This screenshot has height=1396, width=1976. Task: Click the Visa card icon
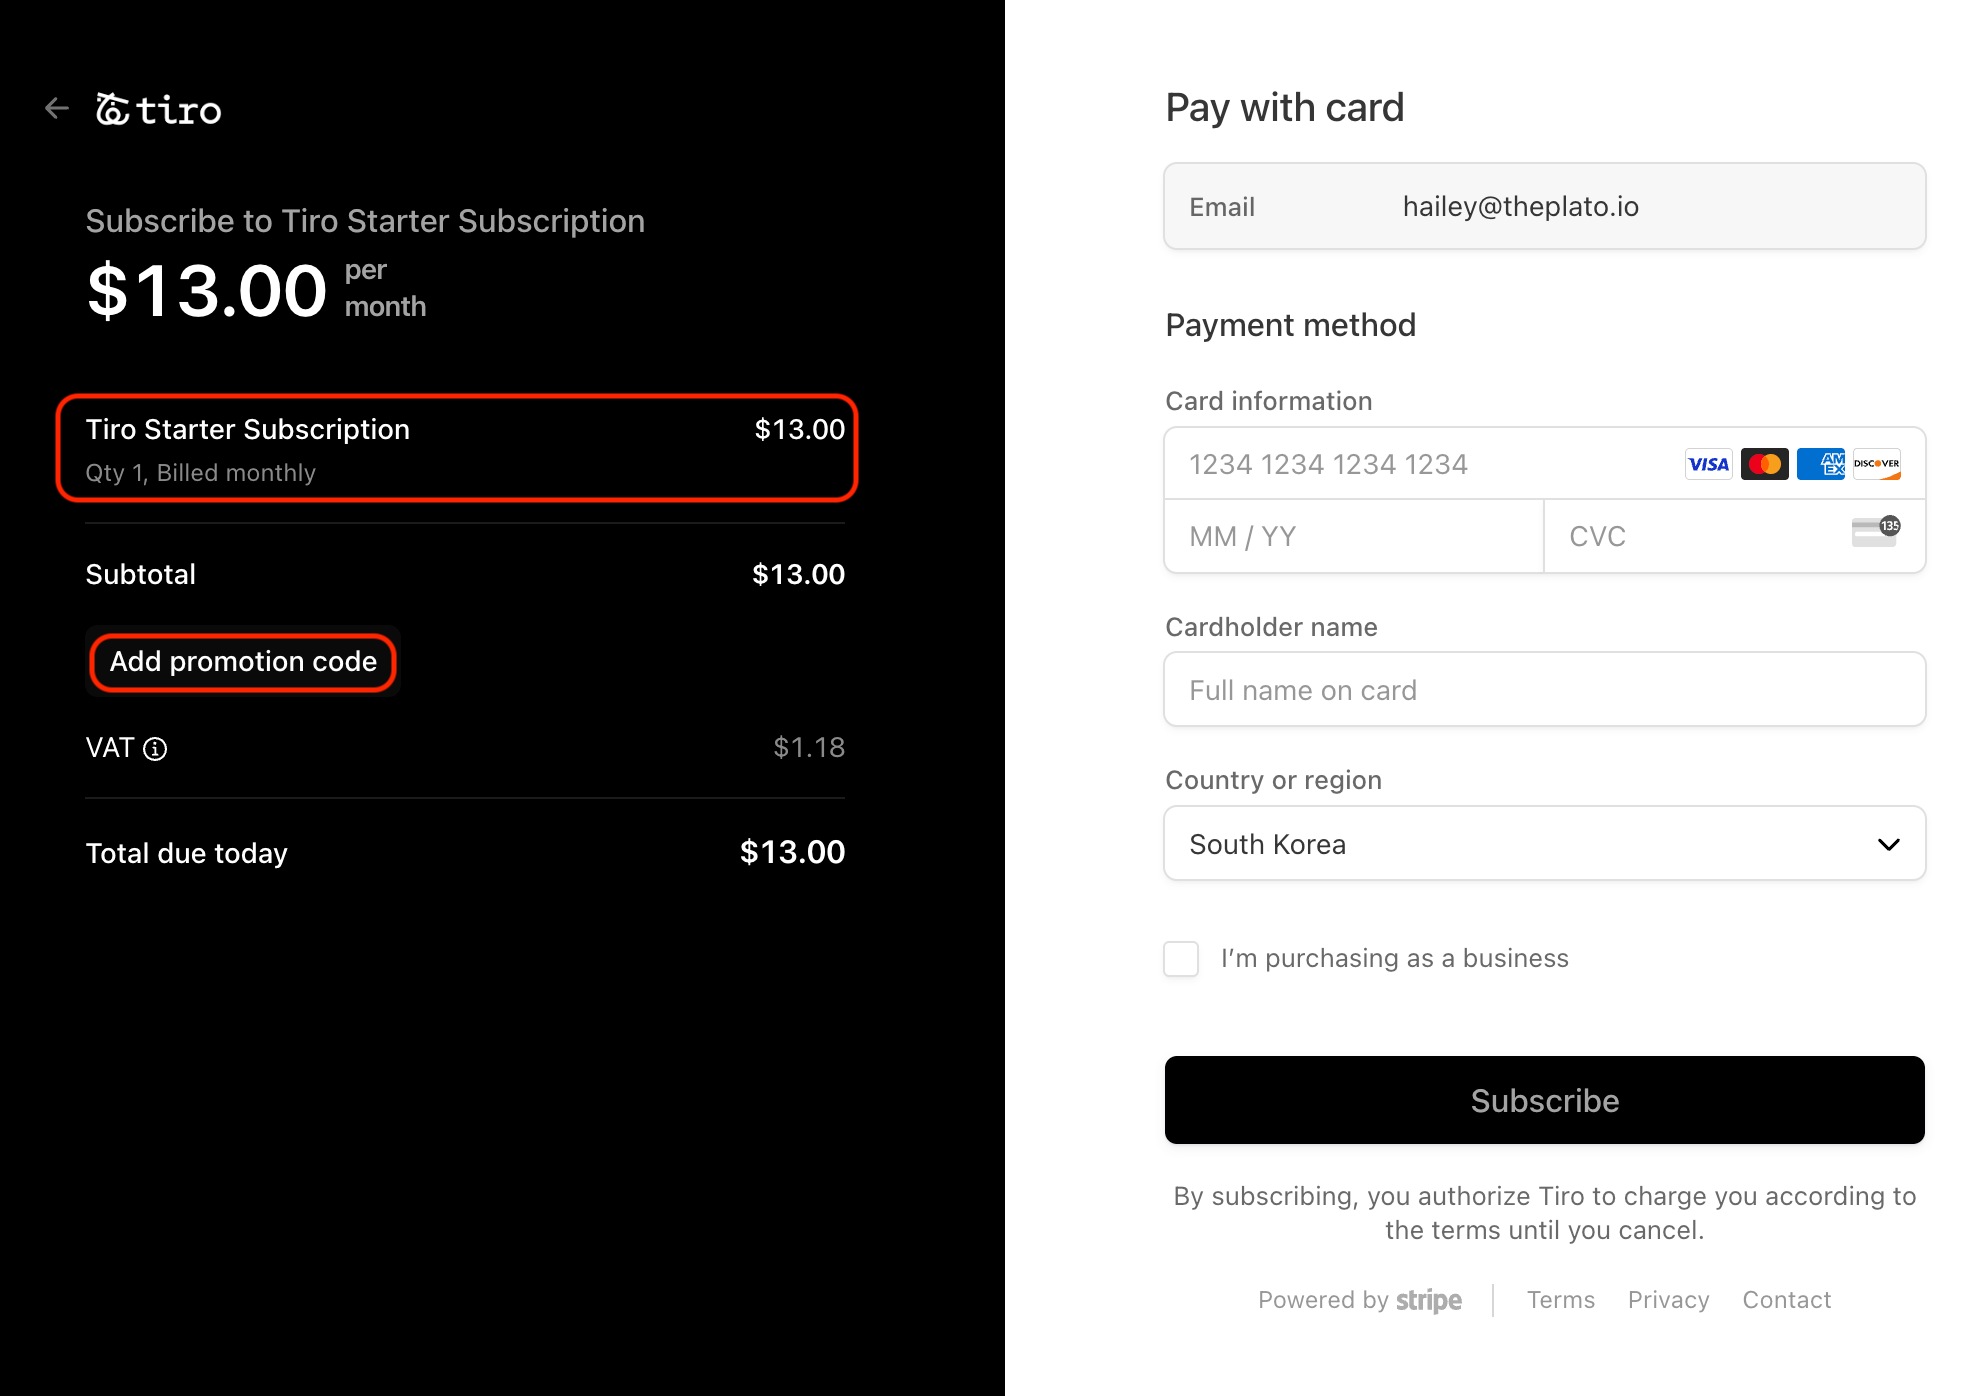[x=1708, y=464]
